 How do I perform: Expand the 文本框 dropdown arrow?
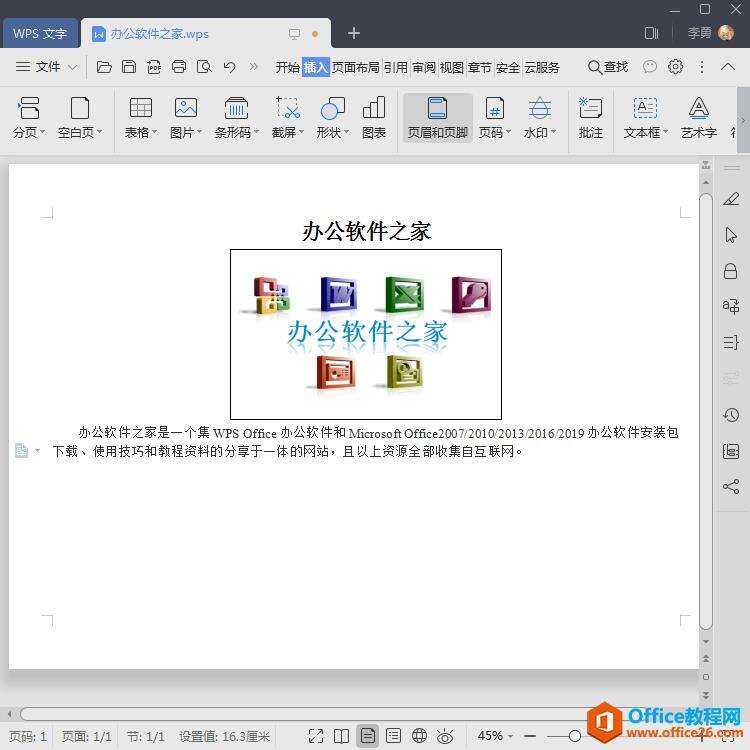pos(665,132)
